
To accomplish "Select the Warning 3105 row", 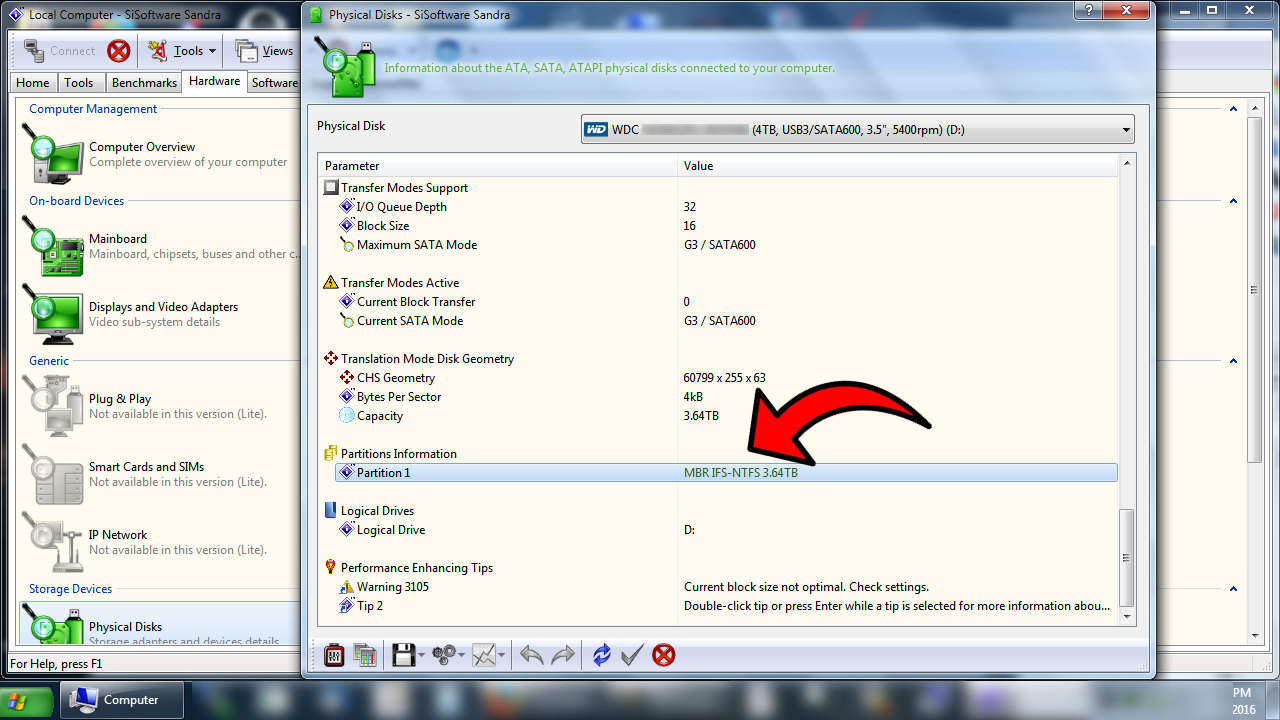I will pos(727,587).
